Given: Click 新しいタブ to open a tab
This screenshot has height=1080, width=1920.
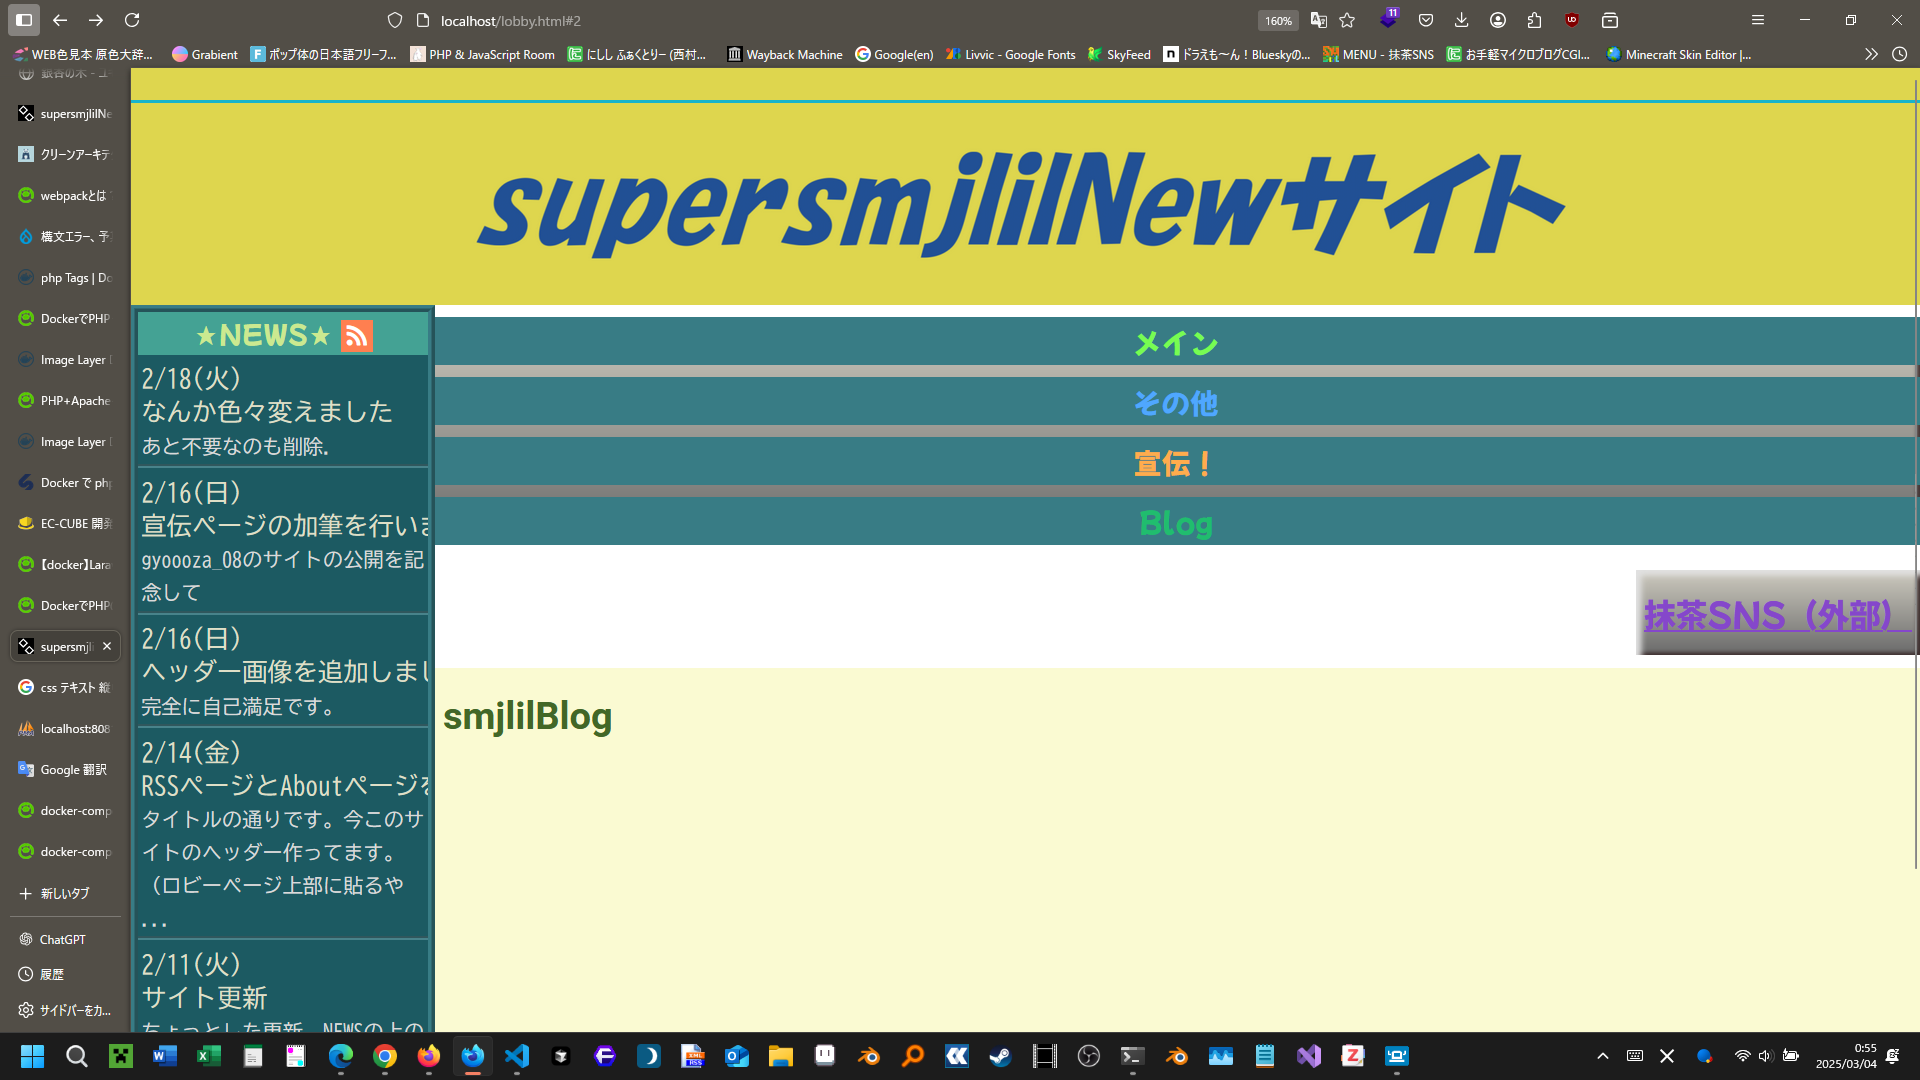Looking at the screenshot, I should (x=65, y=893).
